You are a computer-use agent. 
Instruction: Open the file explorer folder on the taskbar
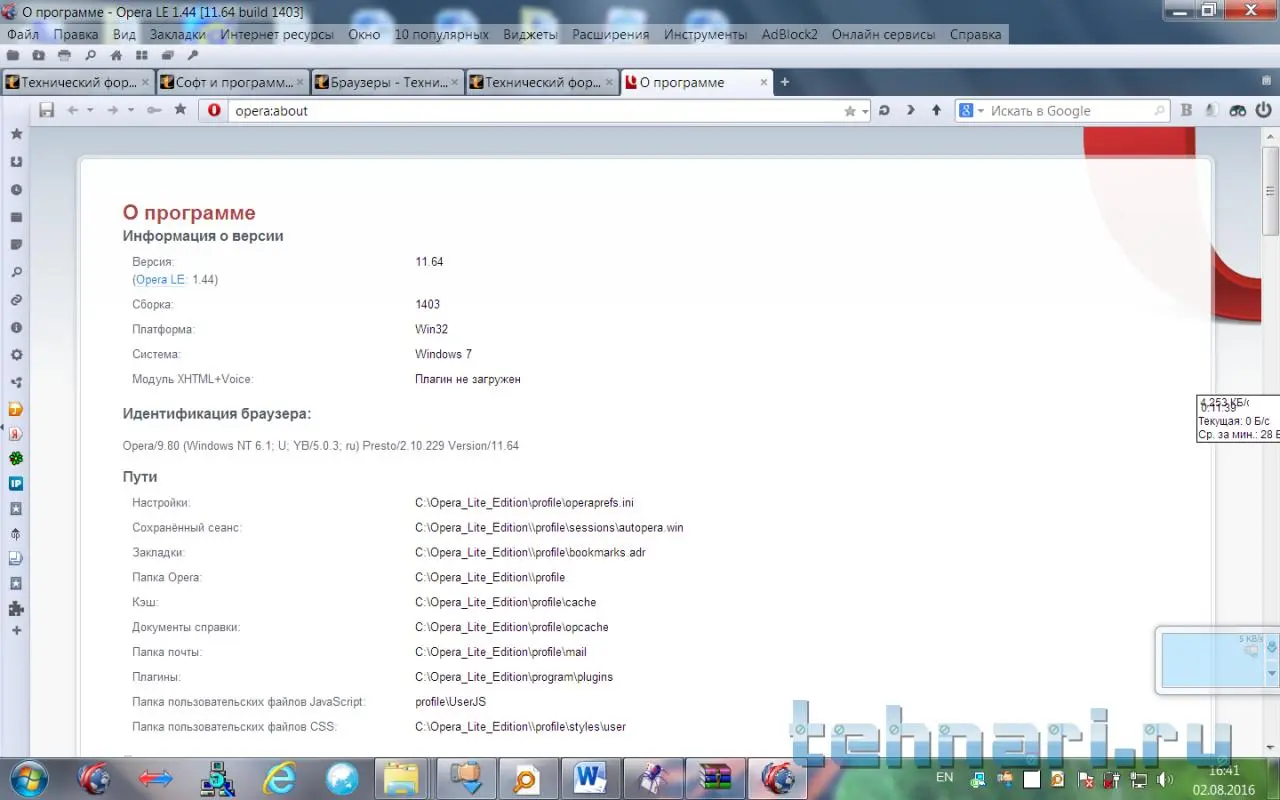(402, 777)
